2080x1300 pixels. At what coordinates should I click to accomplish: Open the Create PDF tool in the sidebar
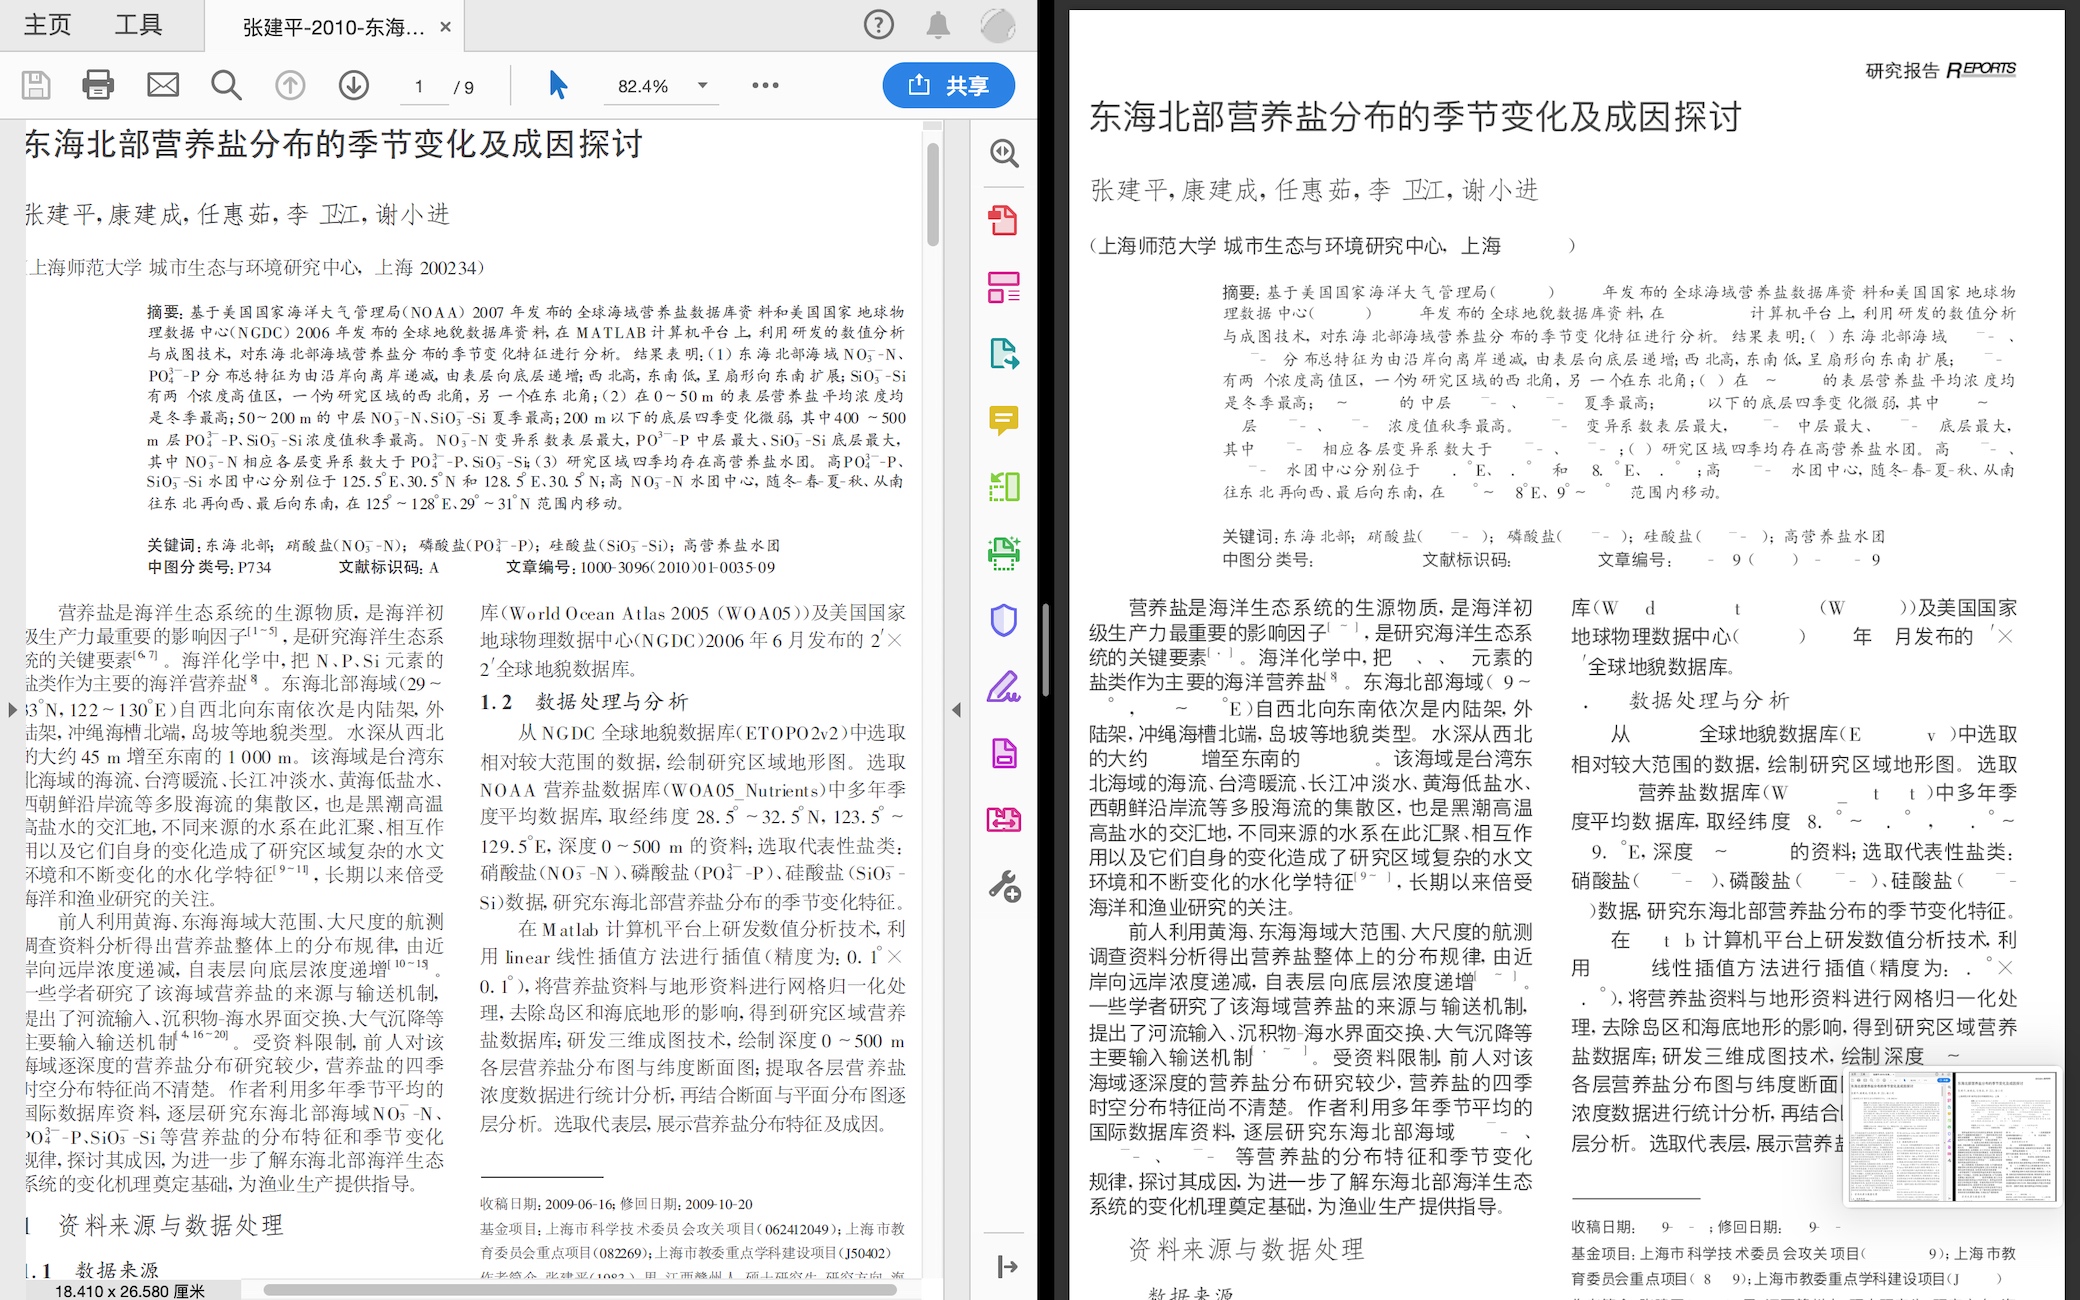[x=1003, y=220]
